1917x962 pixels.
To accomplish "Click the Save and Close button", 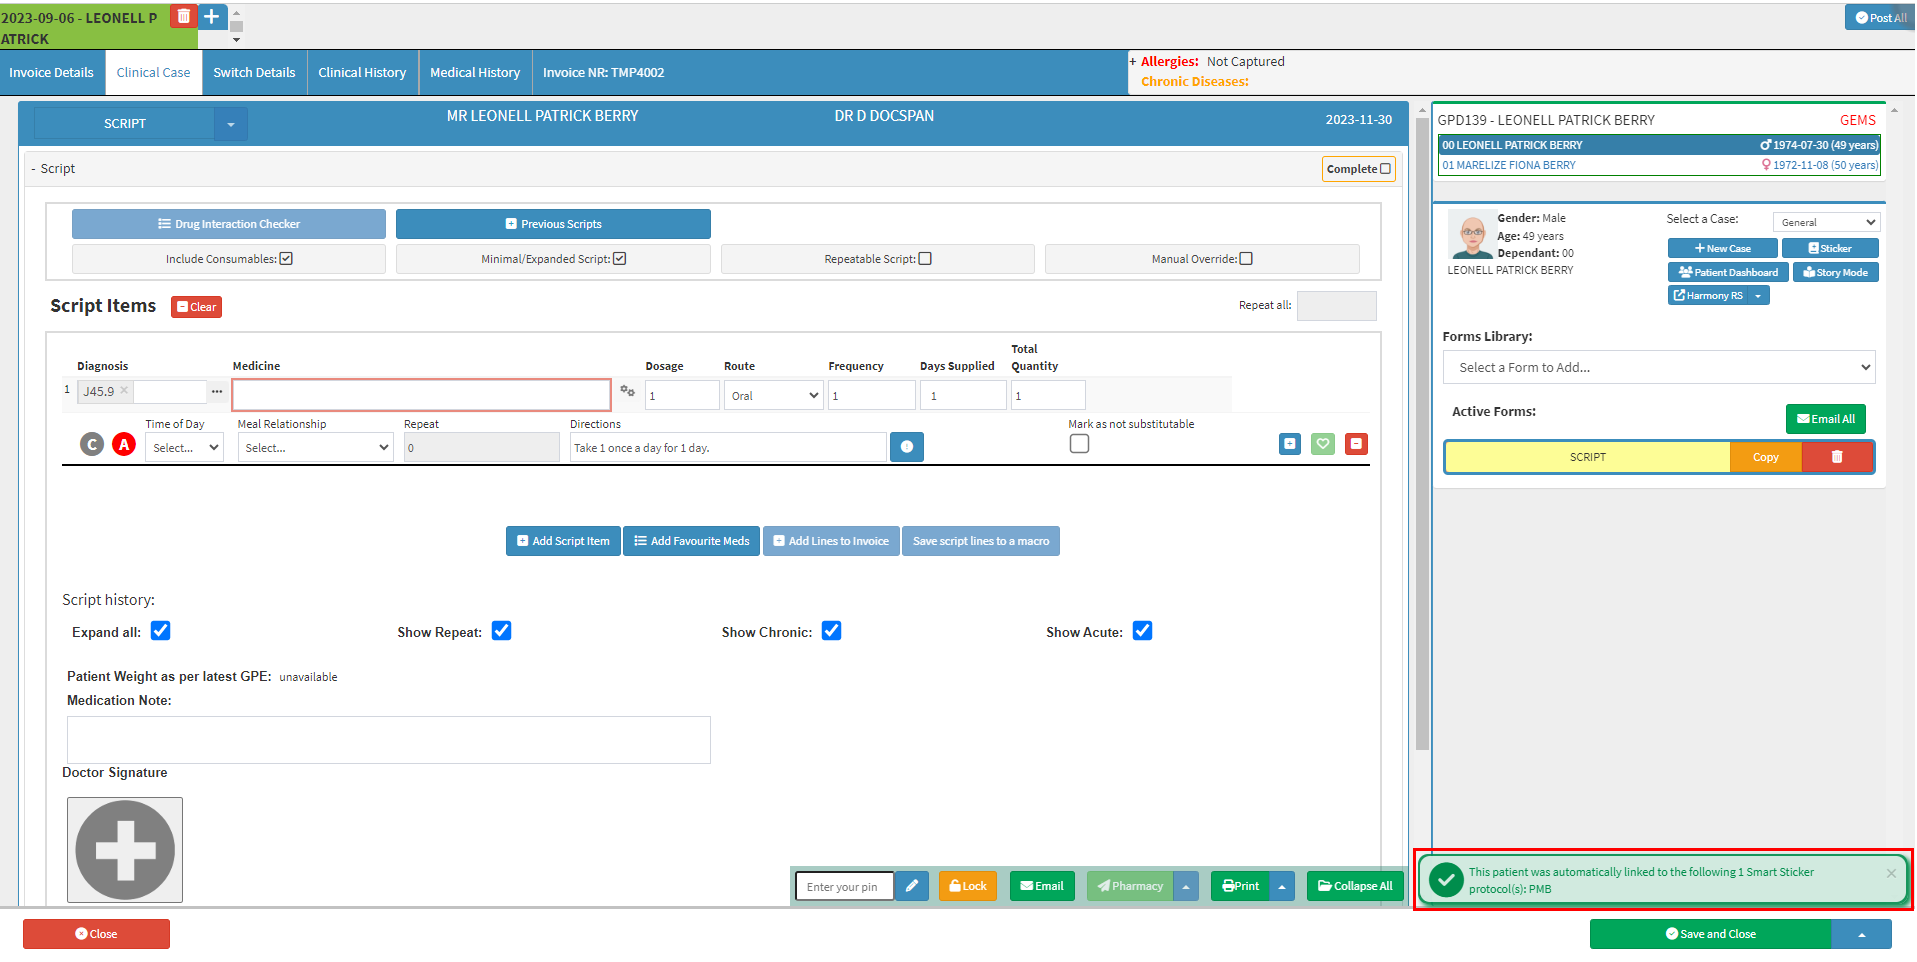I will [1710, 934].
